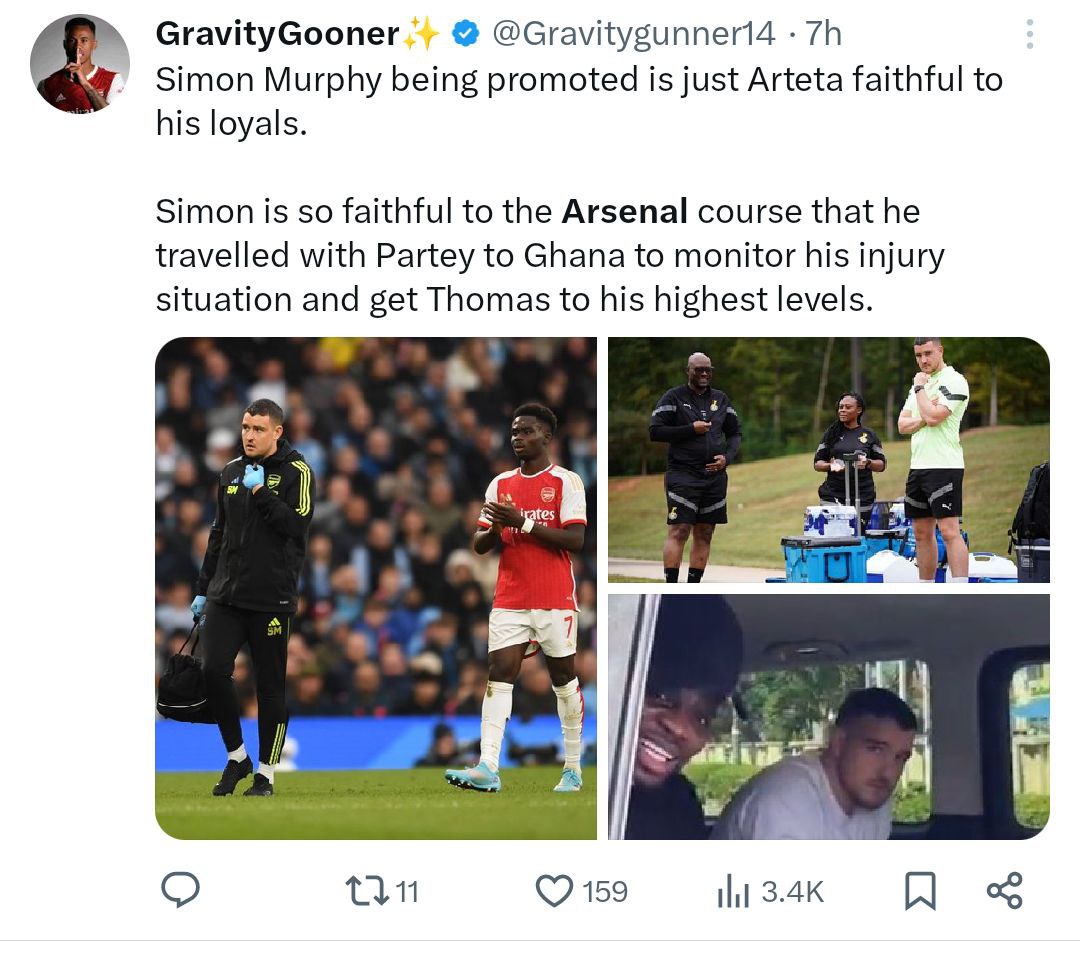Click the share icon

click(x=1004, y=890)
